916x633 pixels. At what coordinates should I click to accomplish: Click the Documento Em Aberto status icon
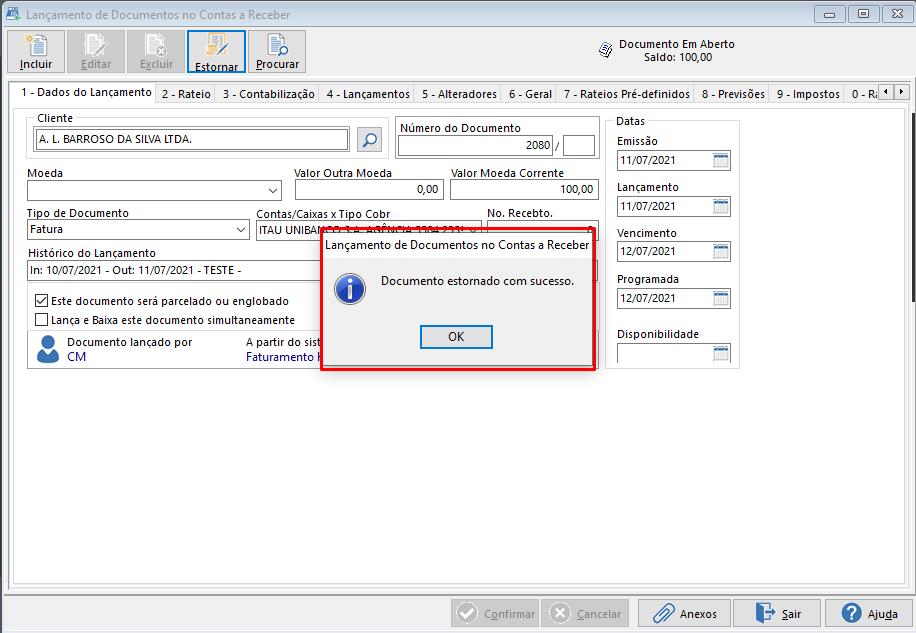pos(606,50)
